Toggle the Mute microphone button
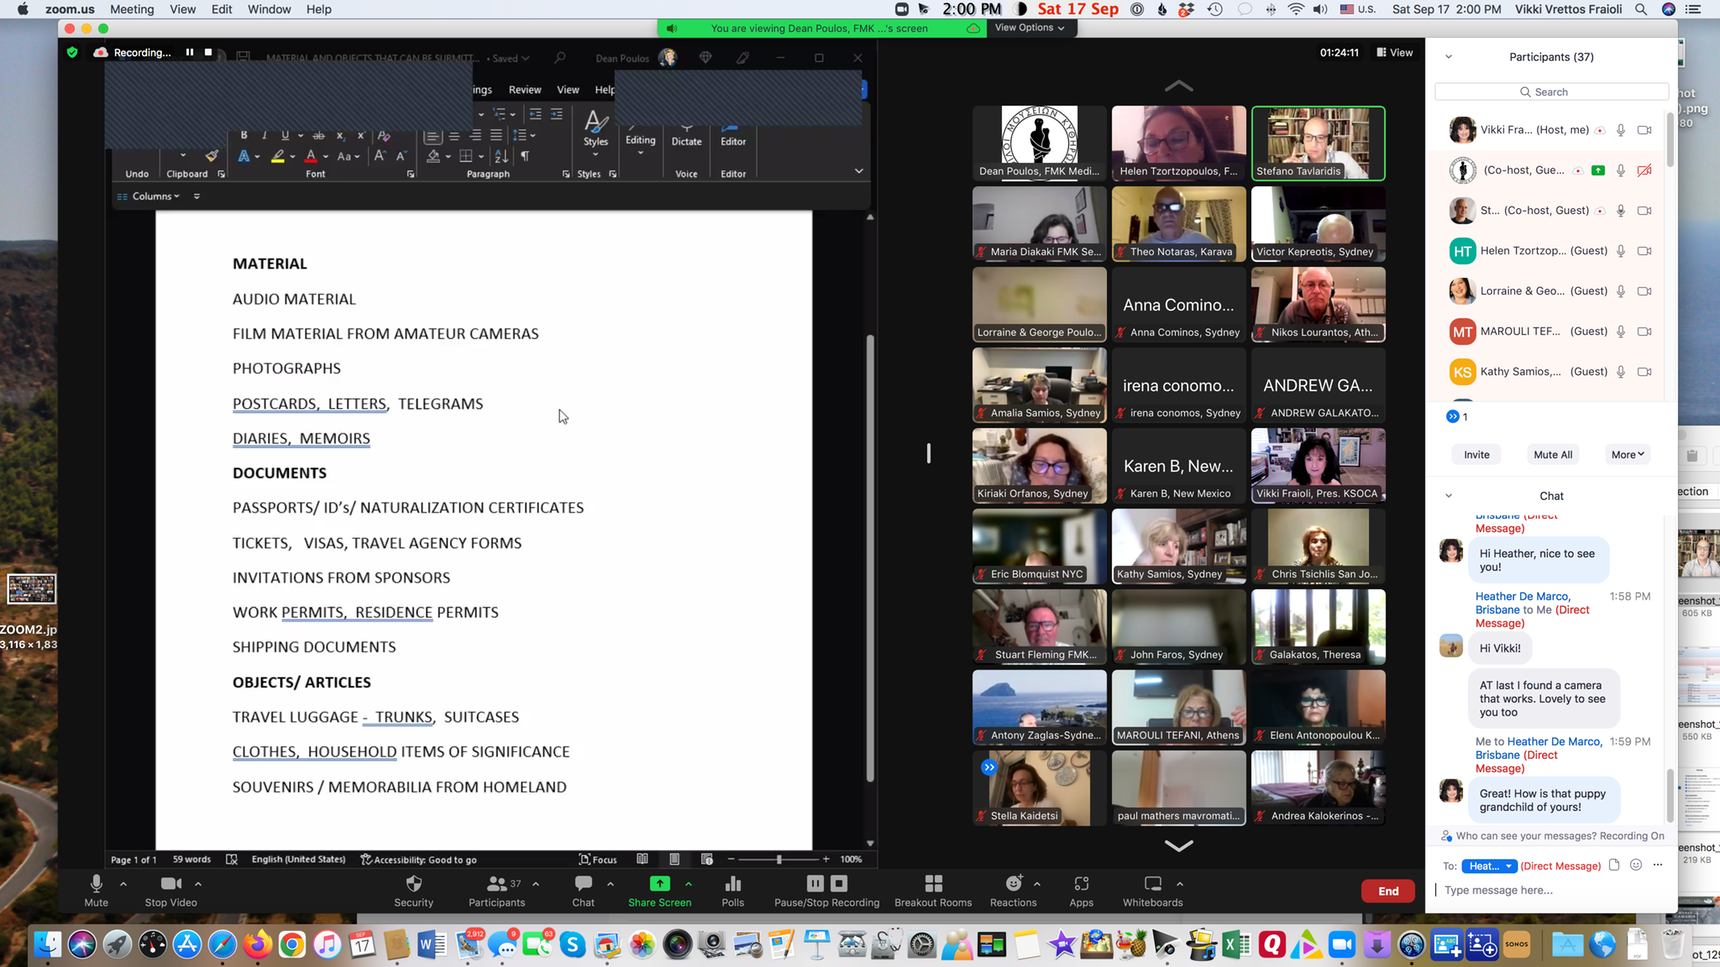 96,884
